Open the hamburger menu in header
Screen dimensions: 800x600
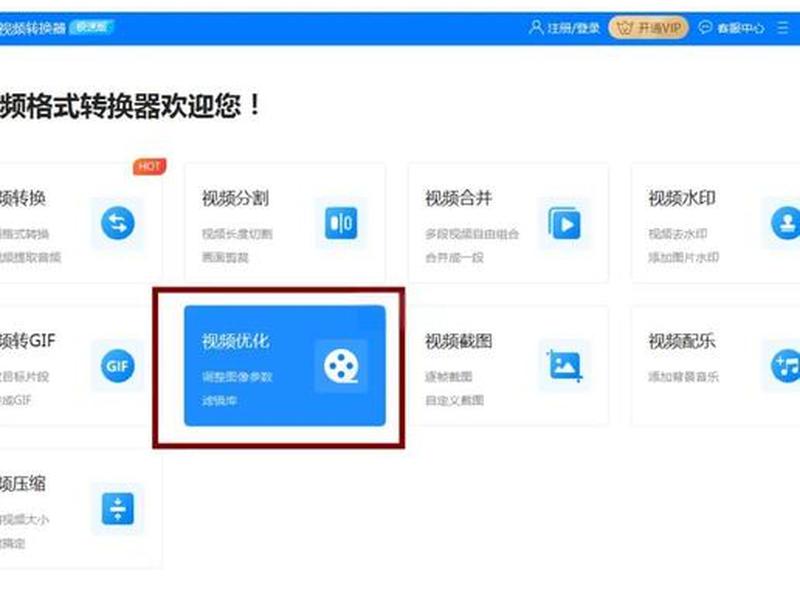pyautogui.click(x=783, y=28)
